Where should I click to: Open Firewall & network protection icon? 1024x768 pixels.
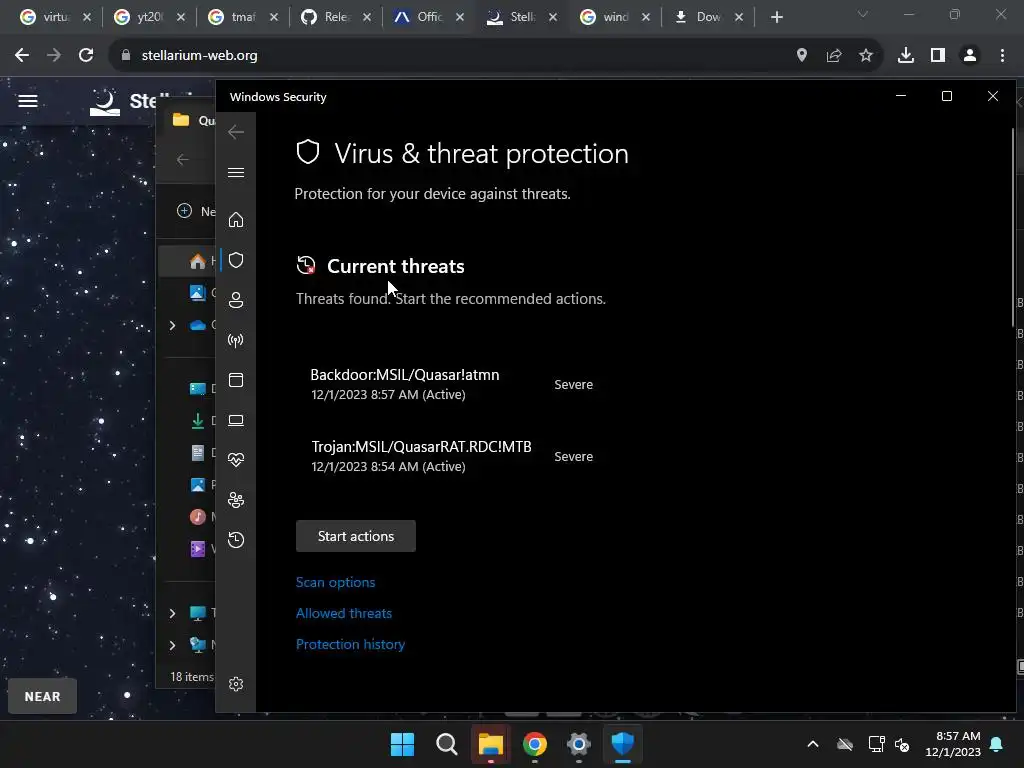coord(236,340)
